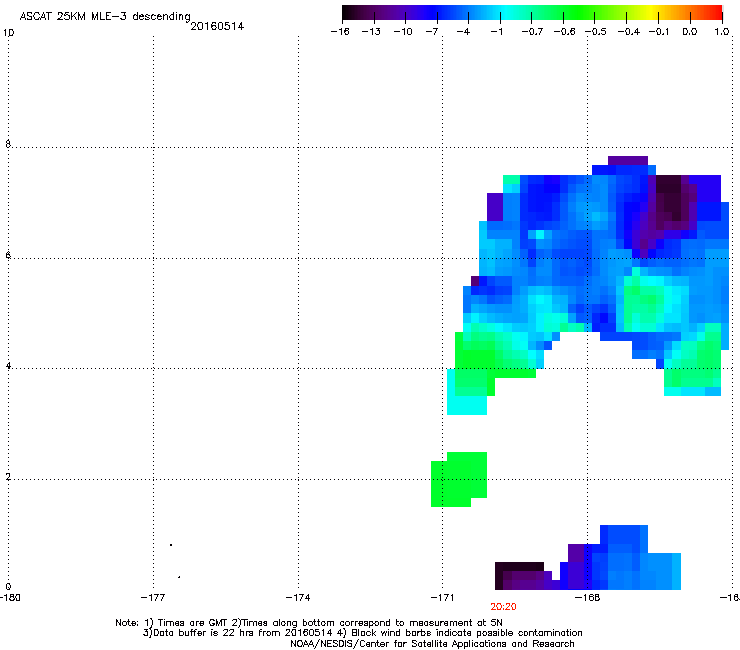
Task: Click the date label 20160514
Action: pyautogui.click(x=217, y=26)
